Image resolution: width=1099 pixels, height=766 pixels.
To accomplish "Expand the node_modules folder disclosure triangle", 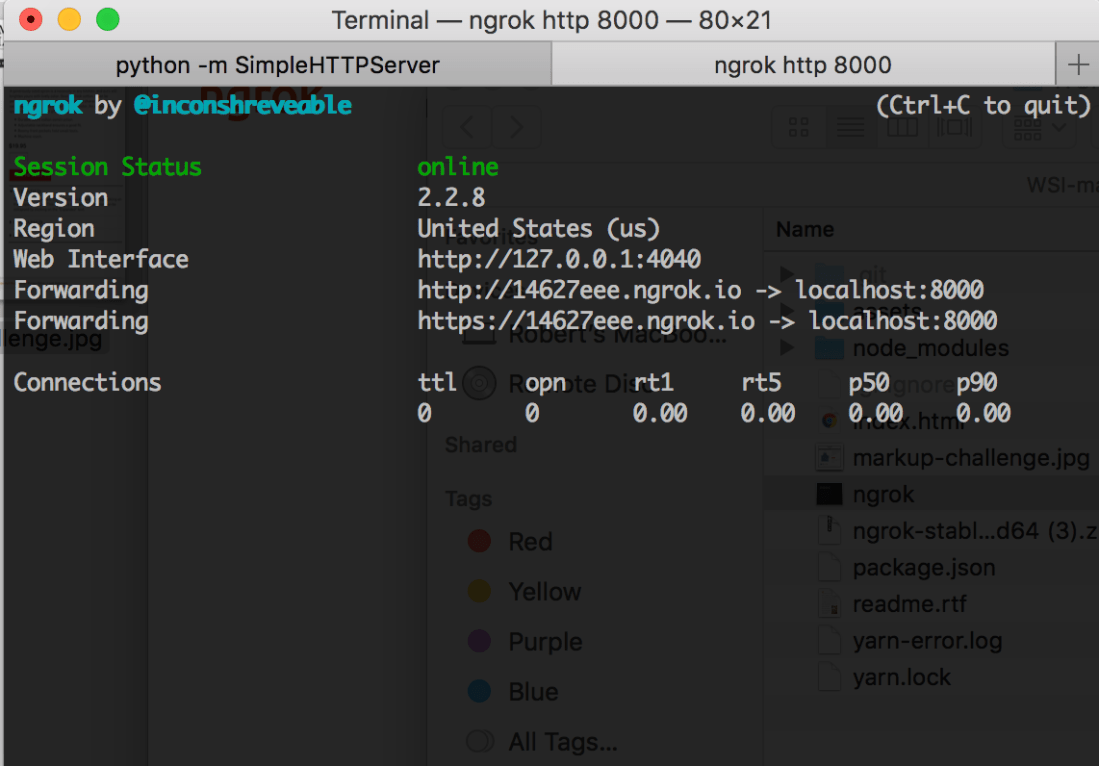I will (787, 348).
